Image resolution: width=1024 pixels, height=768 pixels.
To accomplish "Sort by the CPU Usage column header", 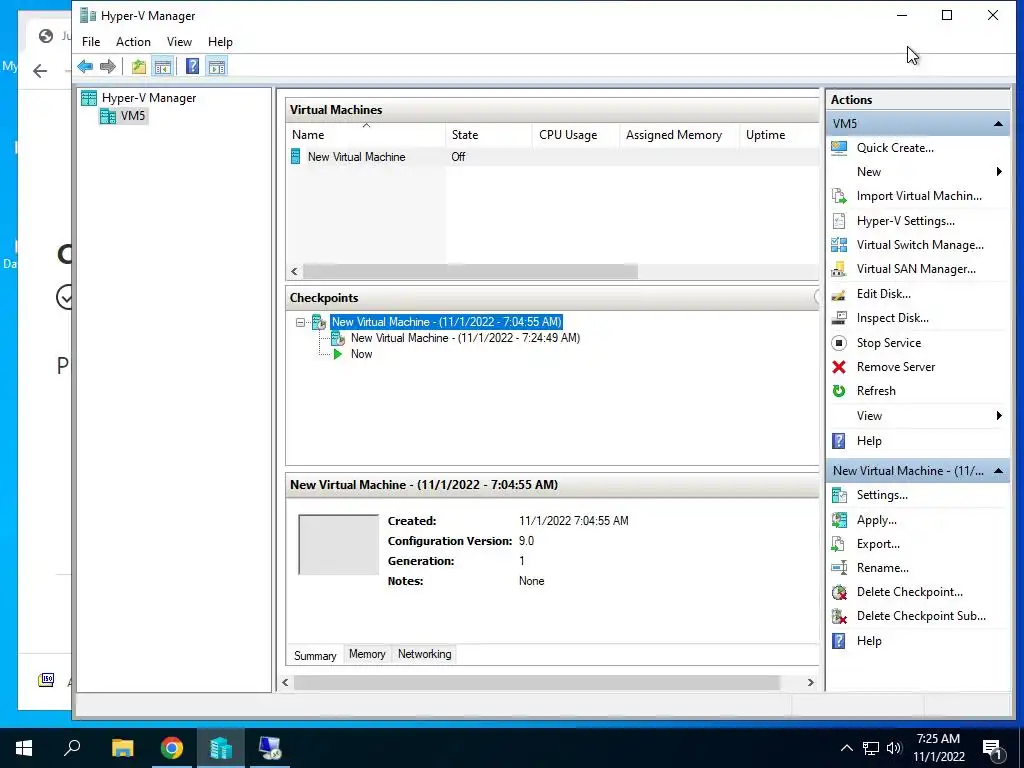I will [x=575, y=135].
